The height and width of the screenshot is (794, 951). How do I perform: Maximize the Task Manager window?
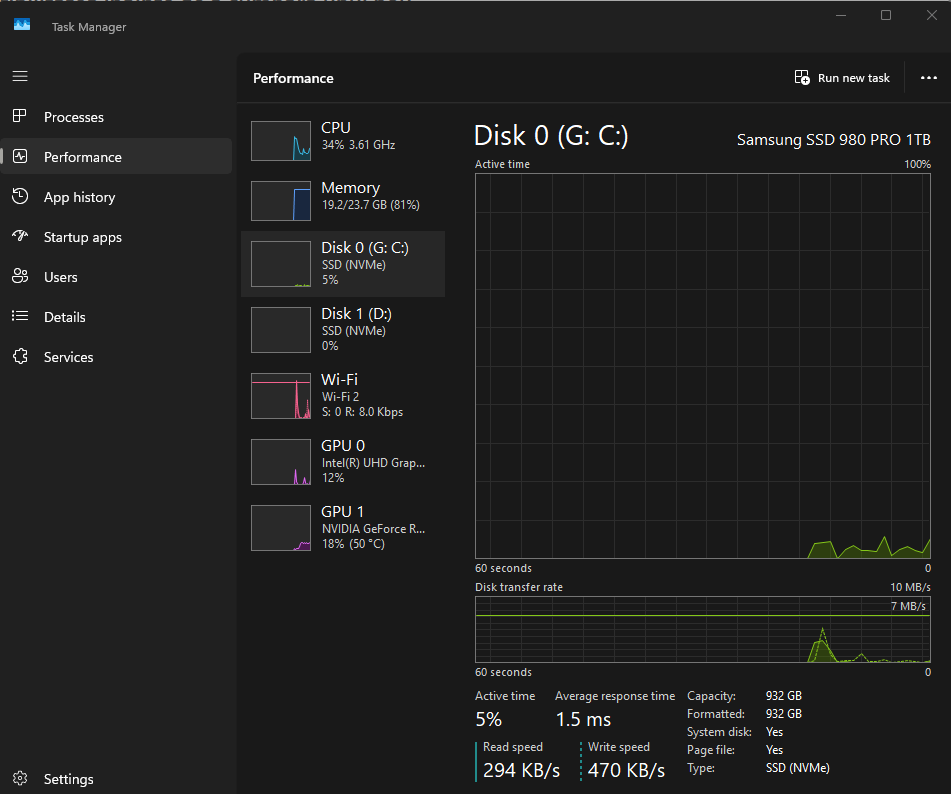(886, 15)
